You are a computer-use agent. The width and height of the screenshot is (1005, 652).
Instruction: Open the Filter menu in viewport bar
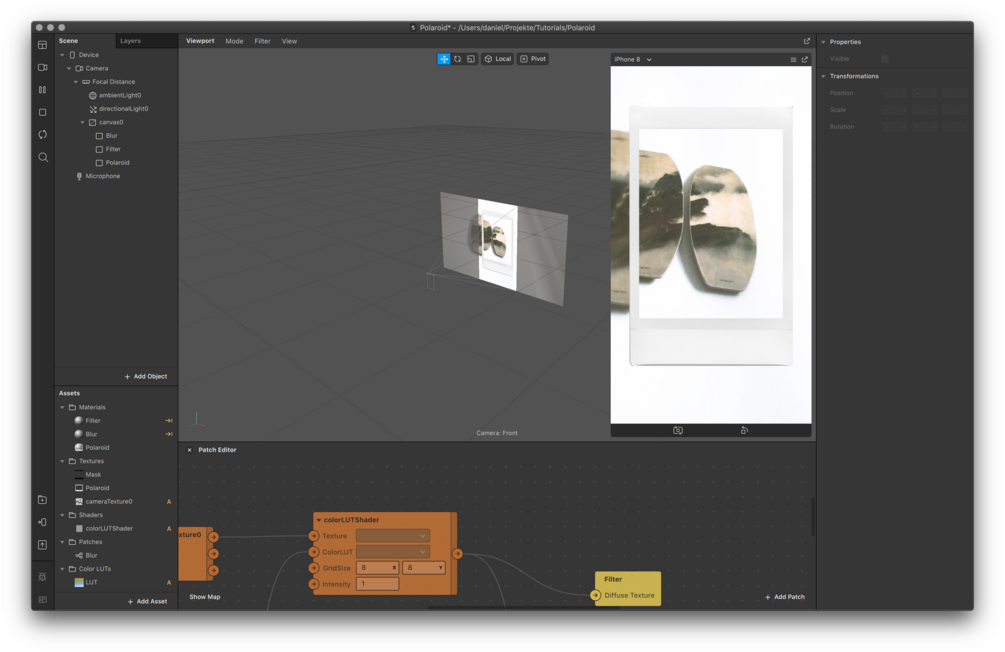click(x=262, y=41)
